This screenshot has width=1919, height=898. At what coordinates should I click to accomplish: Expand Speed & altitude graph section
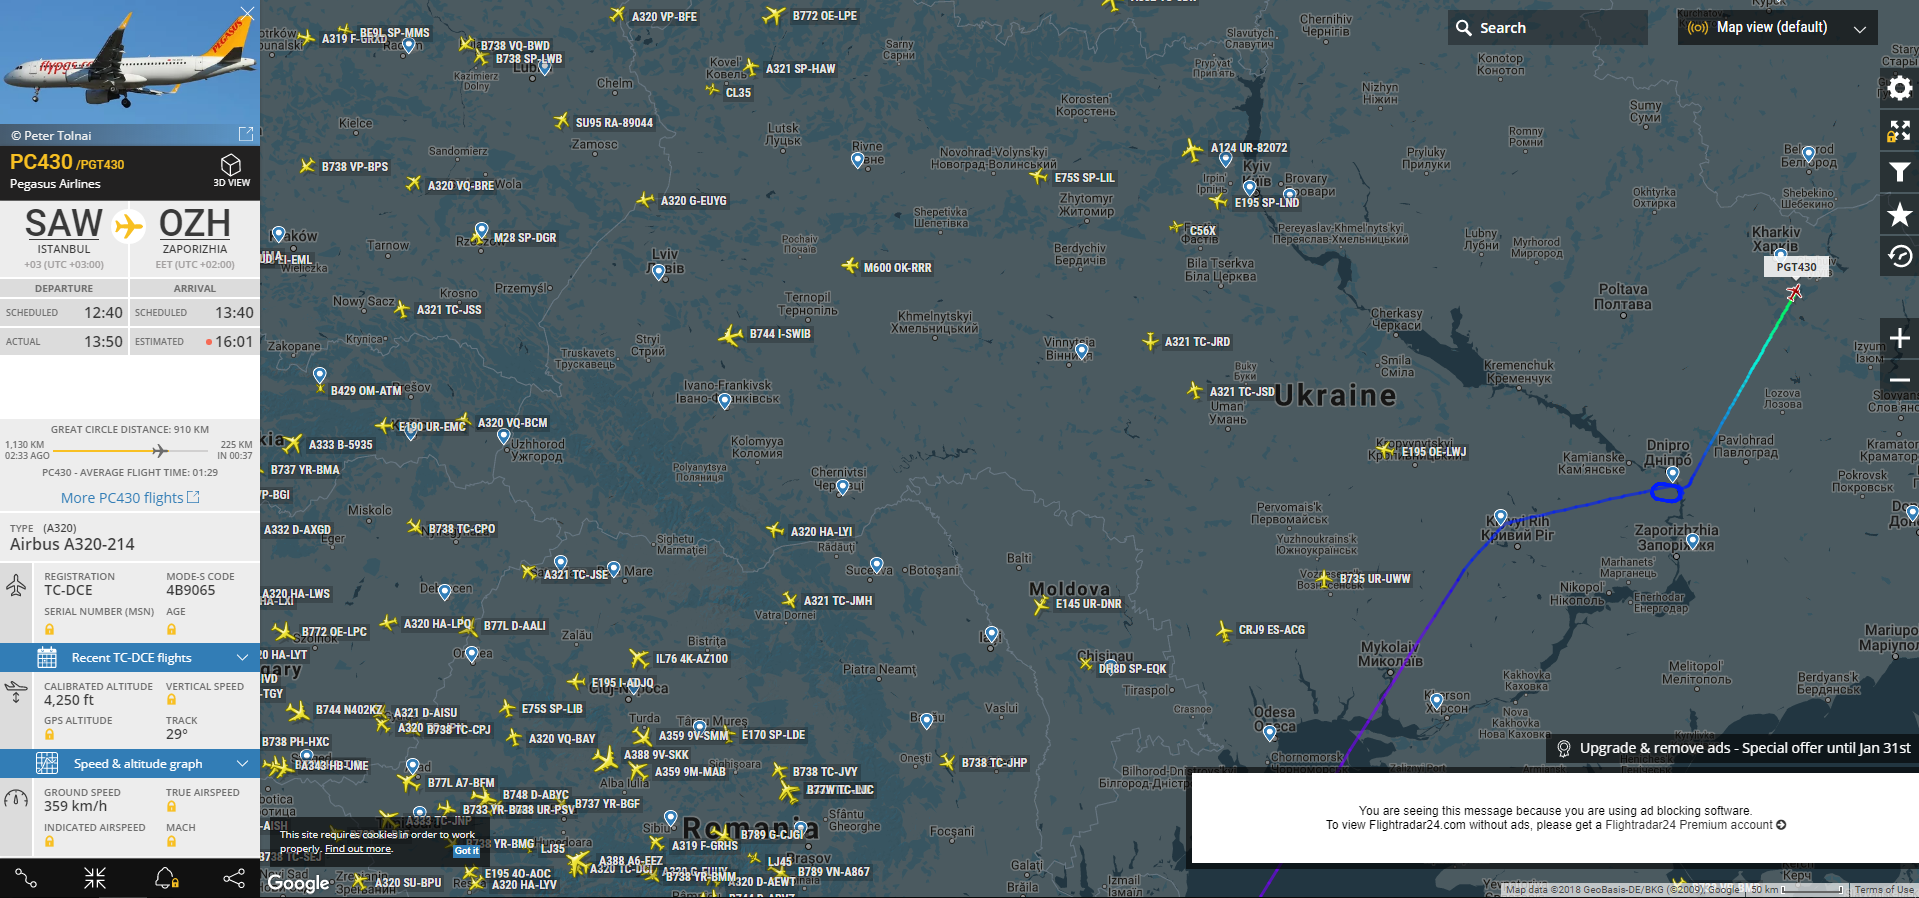click(x=130, y=764)
